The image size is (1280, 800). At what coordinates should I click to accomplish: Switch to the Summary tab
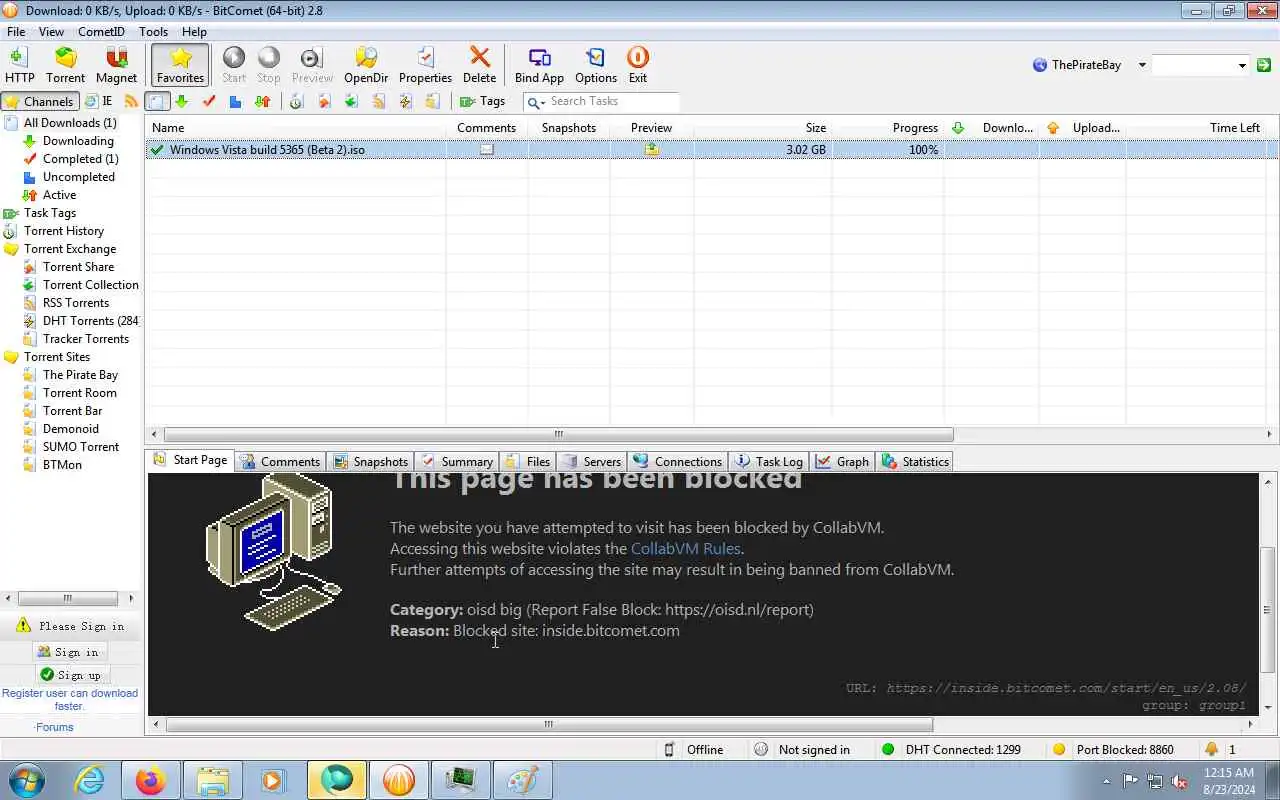pyautogui.click(x=456, y=461)
